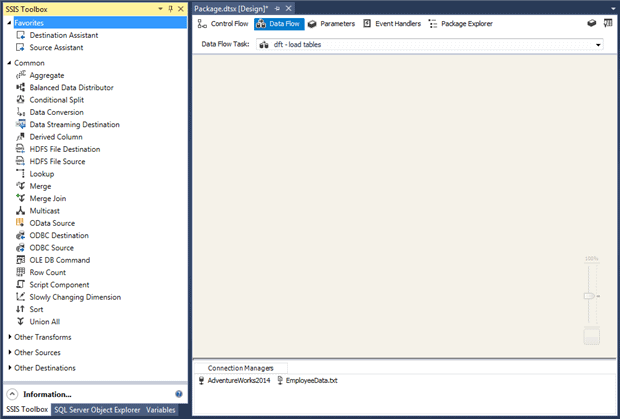Pick the Aggregate transform icon
The image size is (620, 419).
[20, 75]
